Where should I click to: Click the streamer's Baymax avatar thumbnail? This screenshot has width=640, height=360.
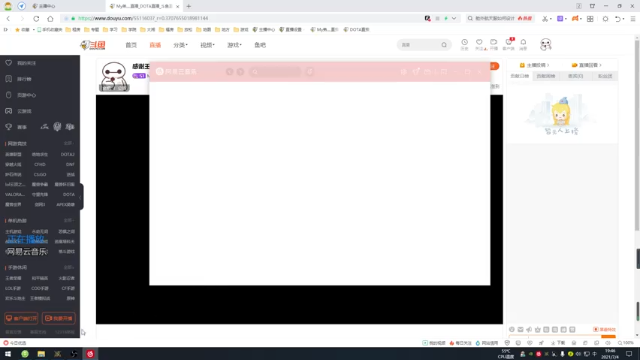[114, 76]
